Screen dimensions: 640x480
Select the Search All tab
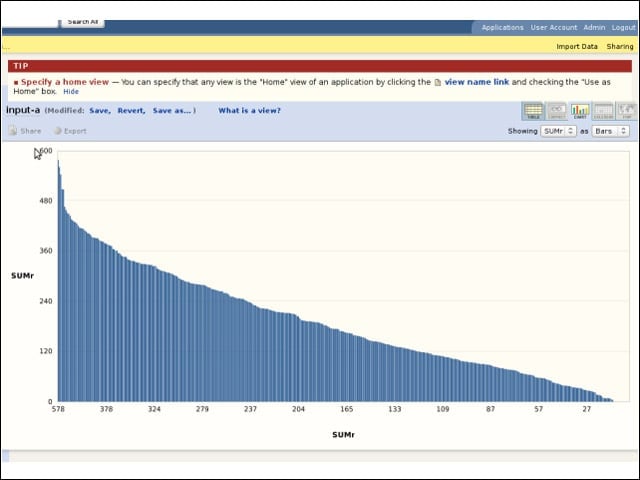coord(82,22)
